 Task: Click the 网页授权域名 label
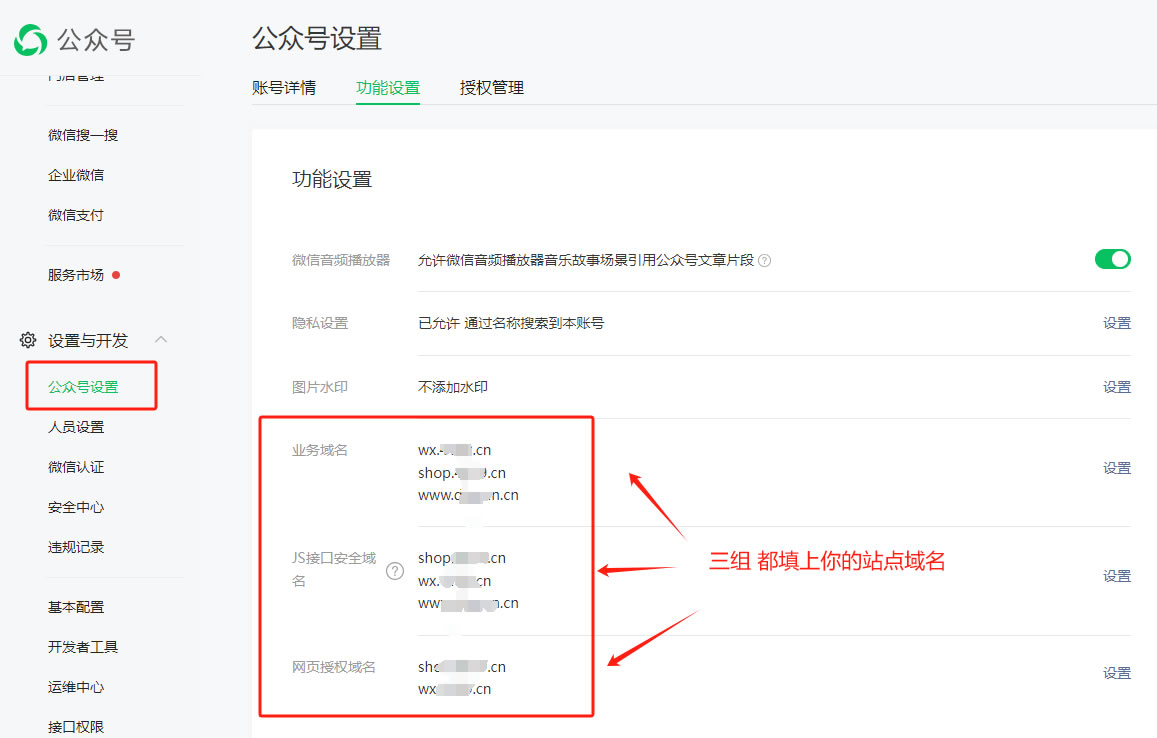point(334,667)
